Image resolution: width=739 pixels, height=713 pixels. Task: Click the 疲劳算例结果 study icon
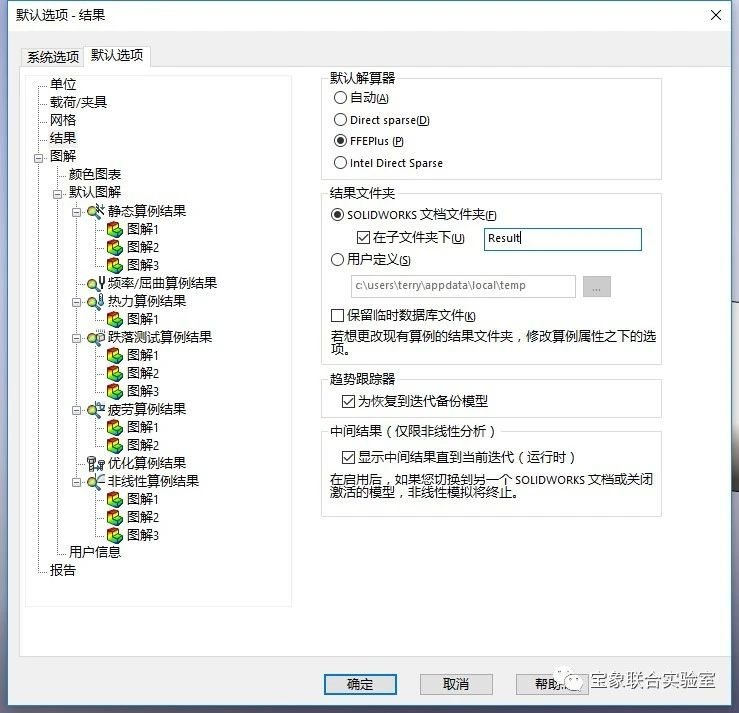pos(96,410)
